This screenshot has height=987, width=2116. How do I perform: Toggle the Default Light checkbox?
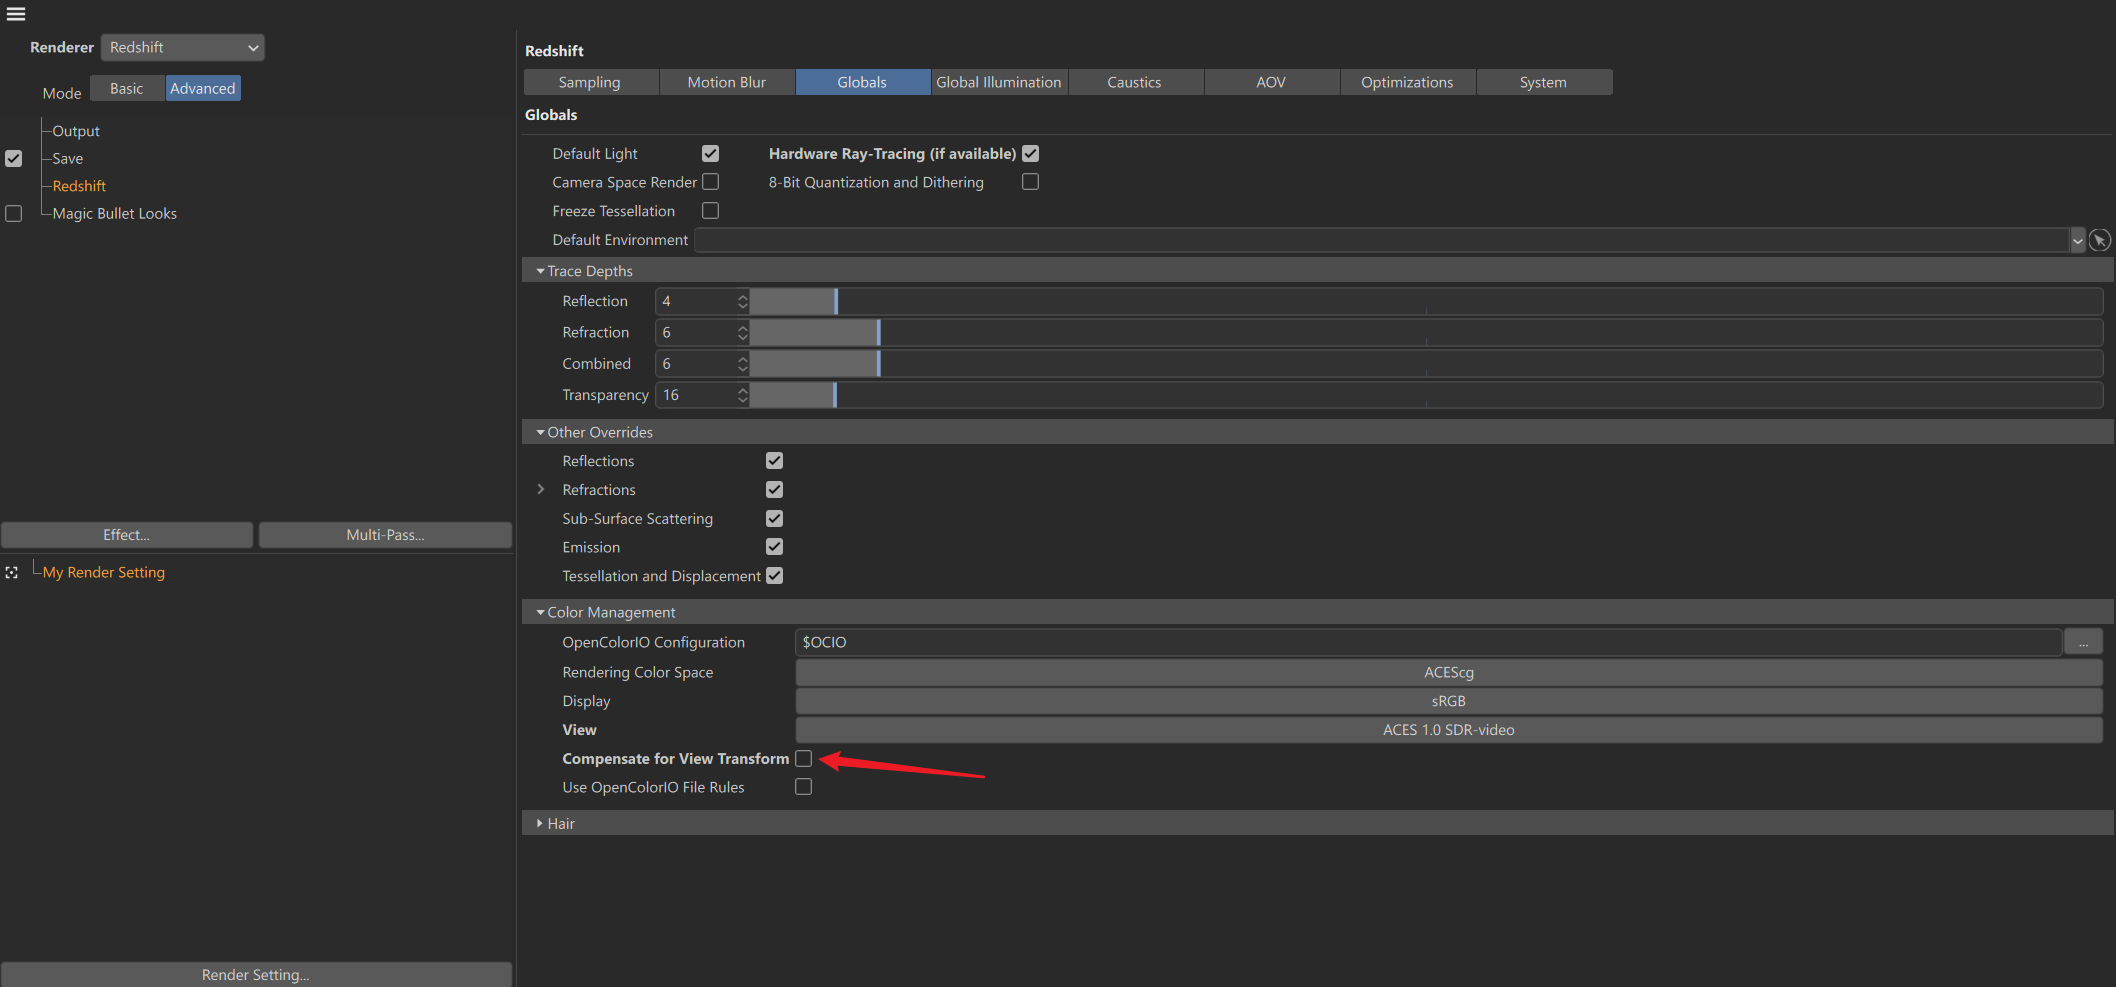[710, 153]
